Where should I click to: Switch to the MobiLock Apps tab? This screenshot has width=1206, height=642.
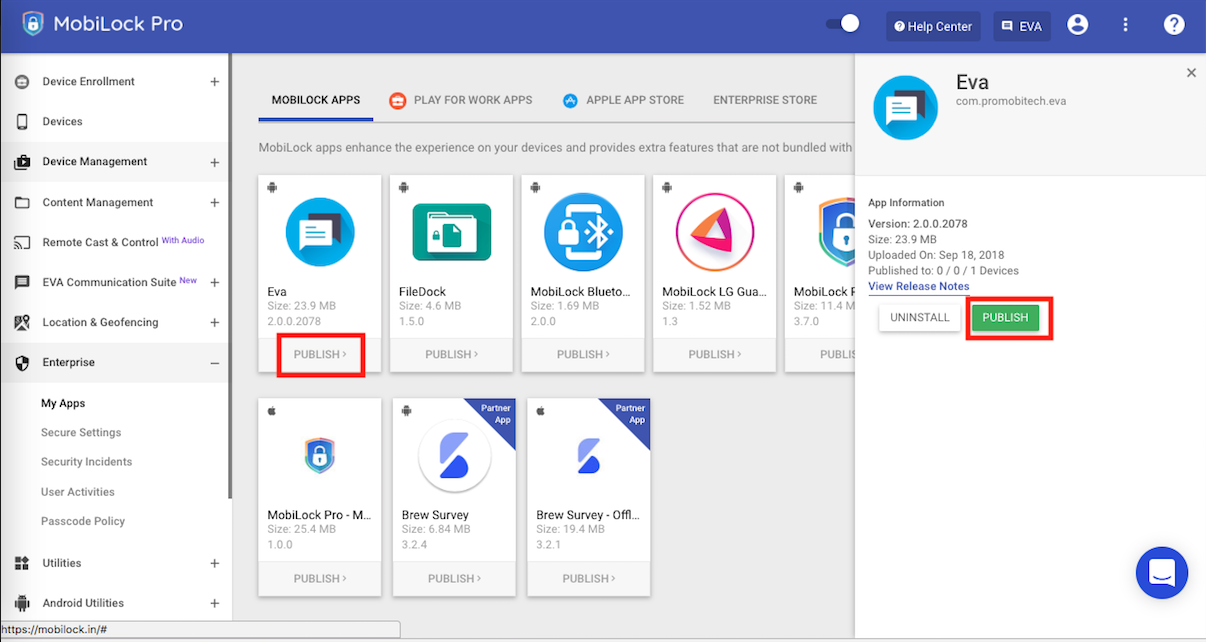click(316, 100)
